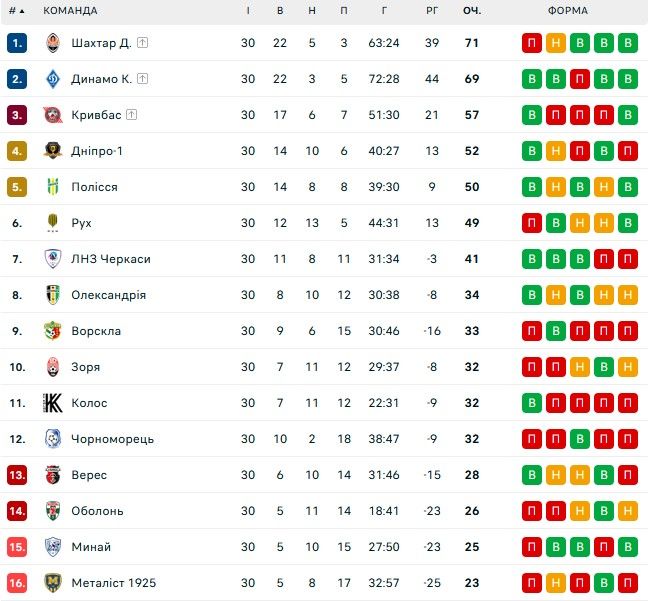Screen dimensions: 656x601
Task: Click the orange Н last-match badge for Зоря
Action: coord(628,367)
